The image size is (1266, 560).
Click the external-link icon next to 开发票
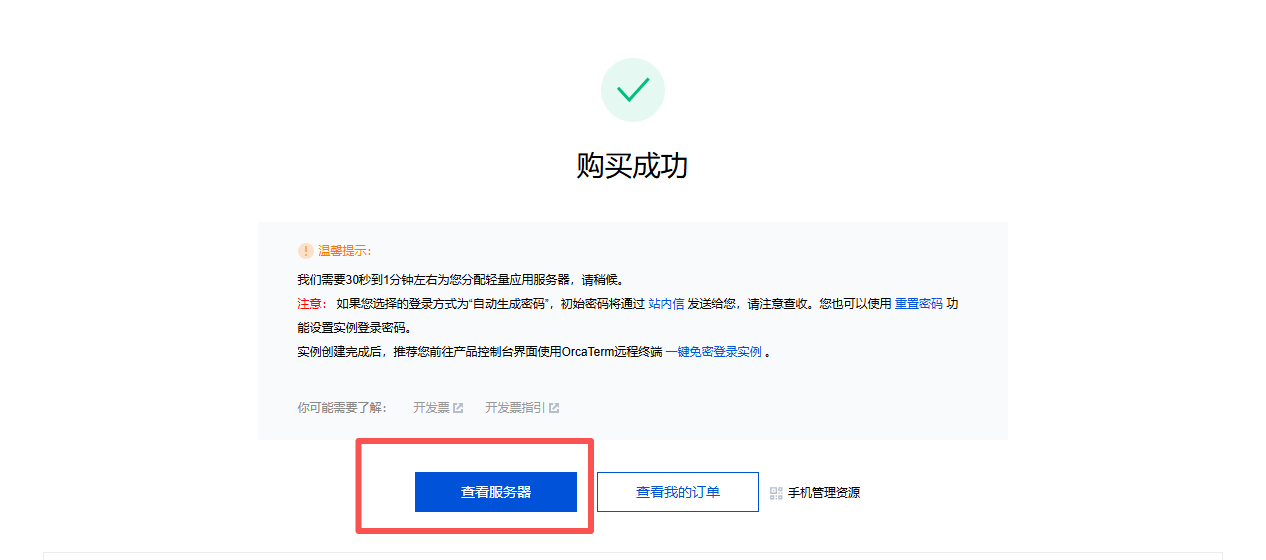pyautogui.click(x=458, y=408)
